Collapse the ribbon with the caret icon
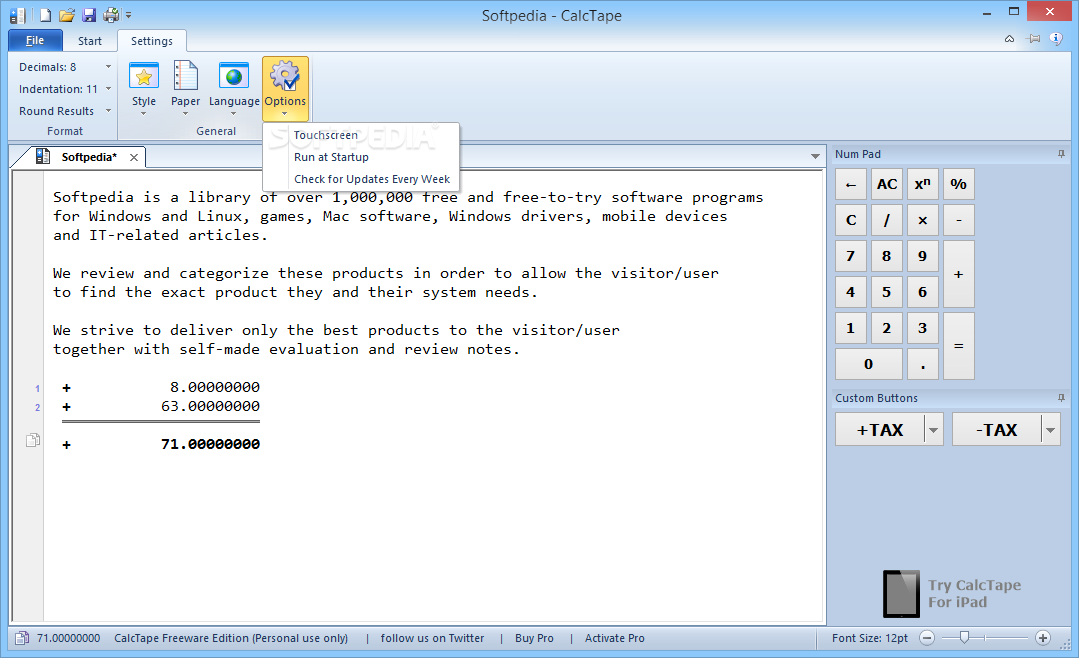The width and height of the screenshot is (1079, 658). (1009, 39)
